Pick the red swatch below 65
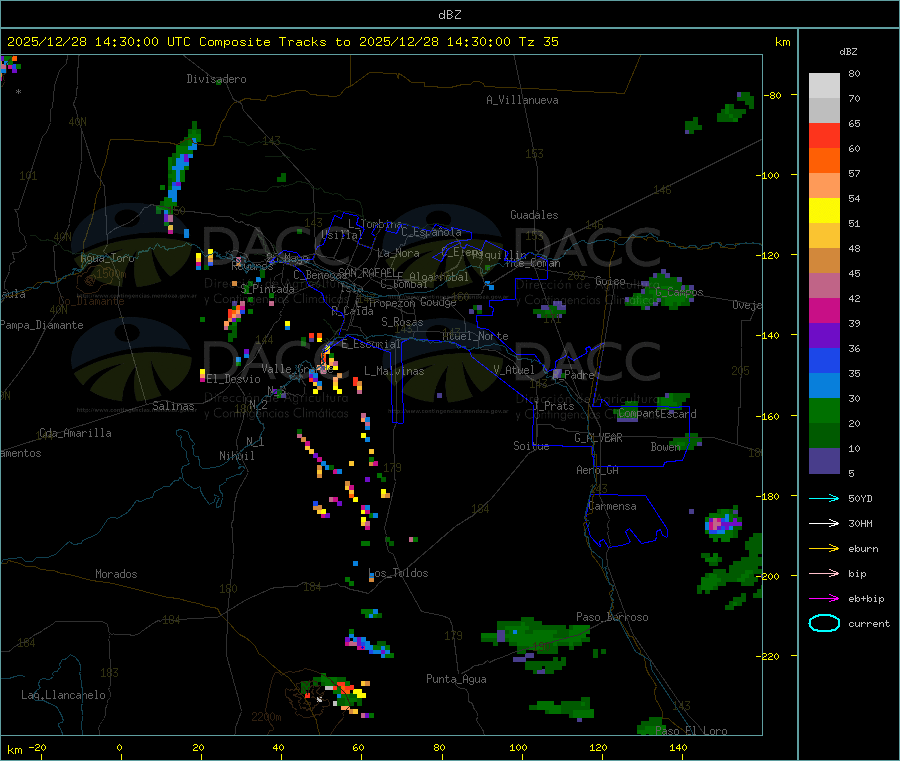 tap(824, 135)
